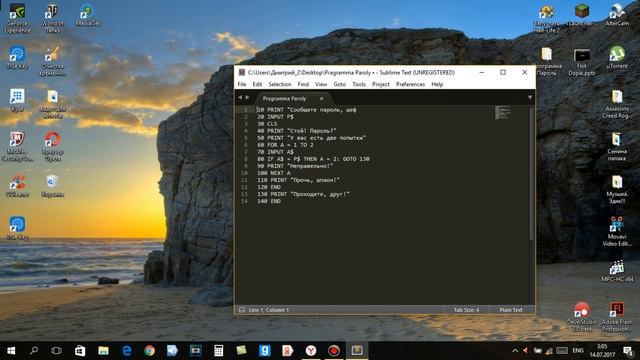The width and height of the screenshot is (640, 360).
Task: Change Tab Size setting in status bar
Action: tap(466, 310)
